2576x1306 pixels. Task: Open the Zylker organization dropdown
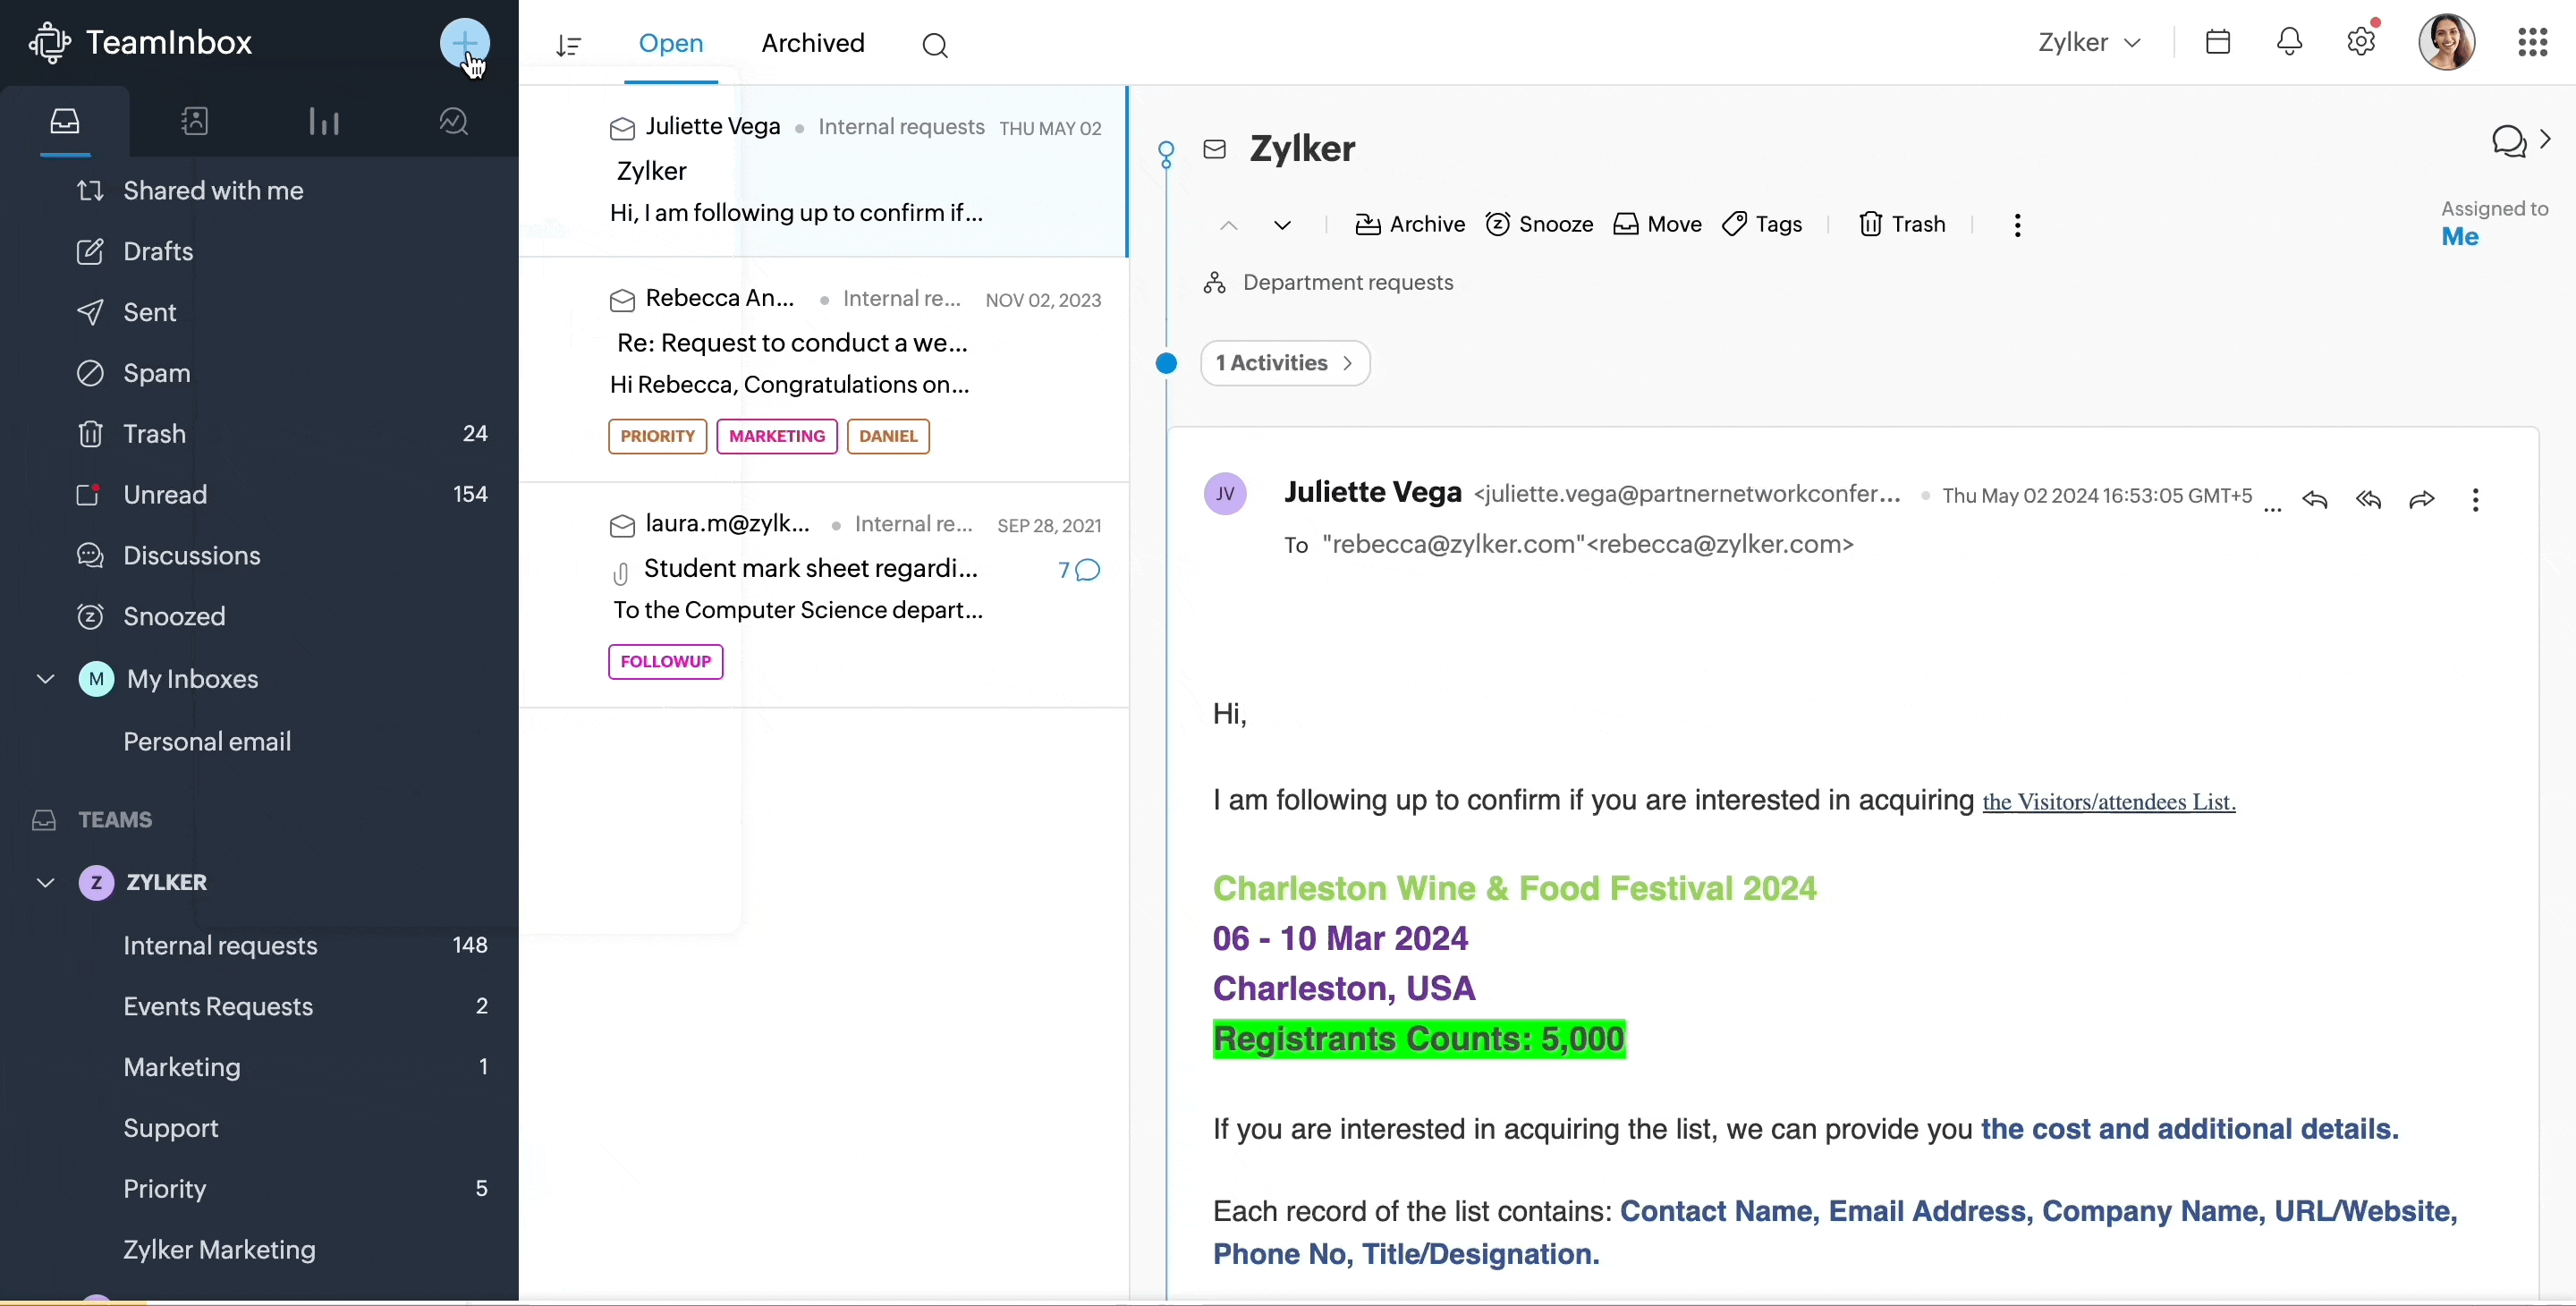click(2090, 43)
